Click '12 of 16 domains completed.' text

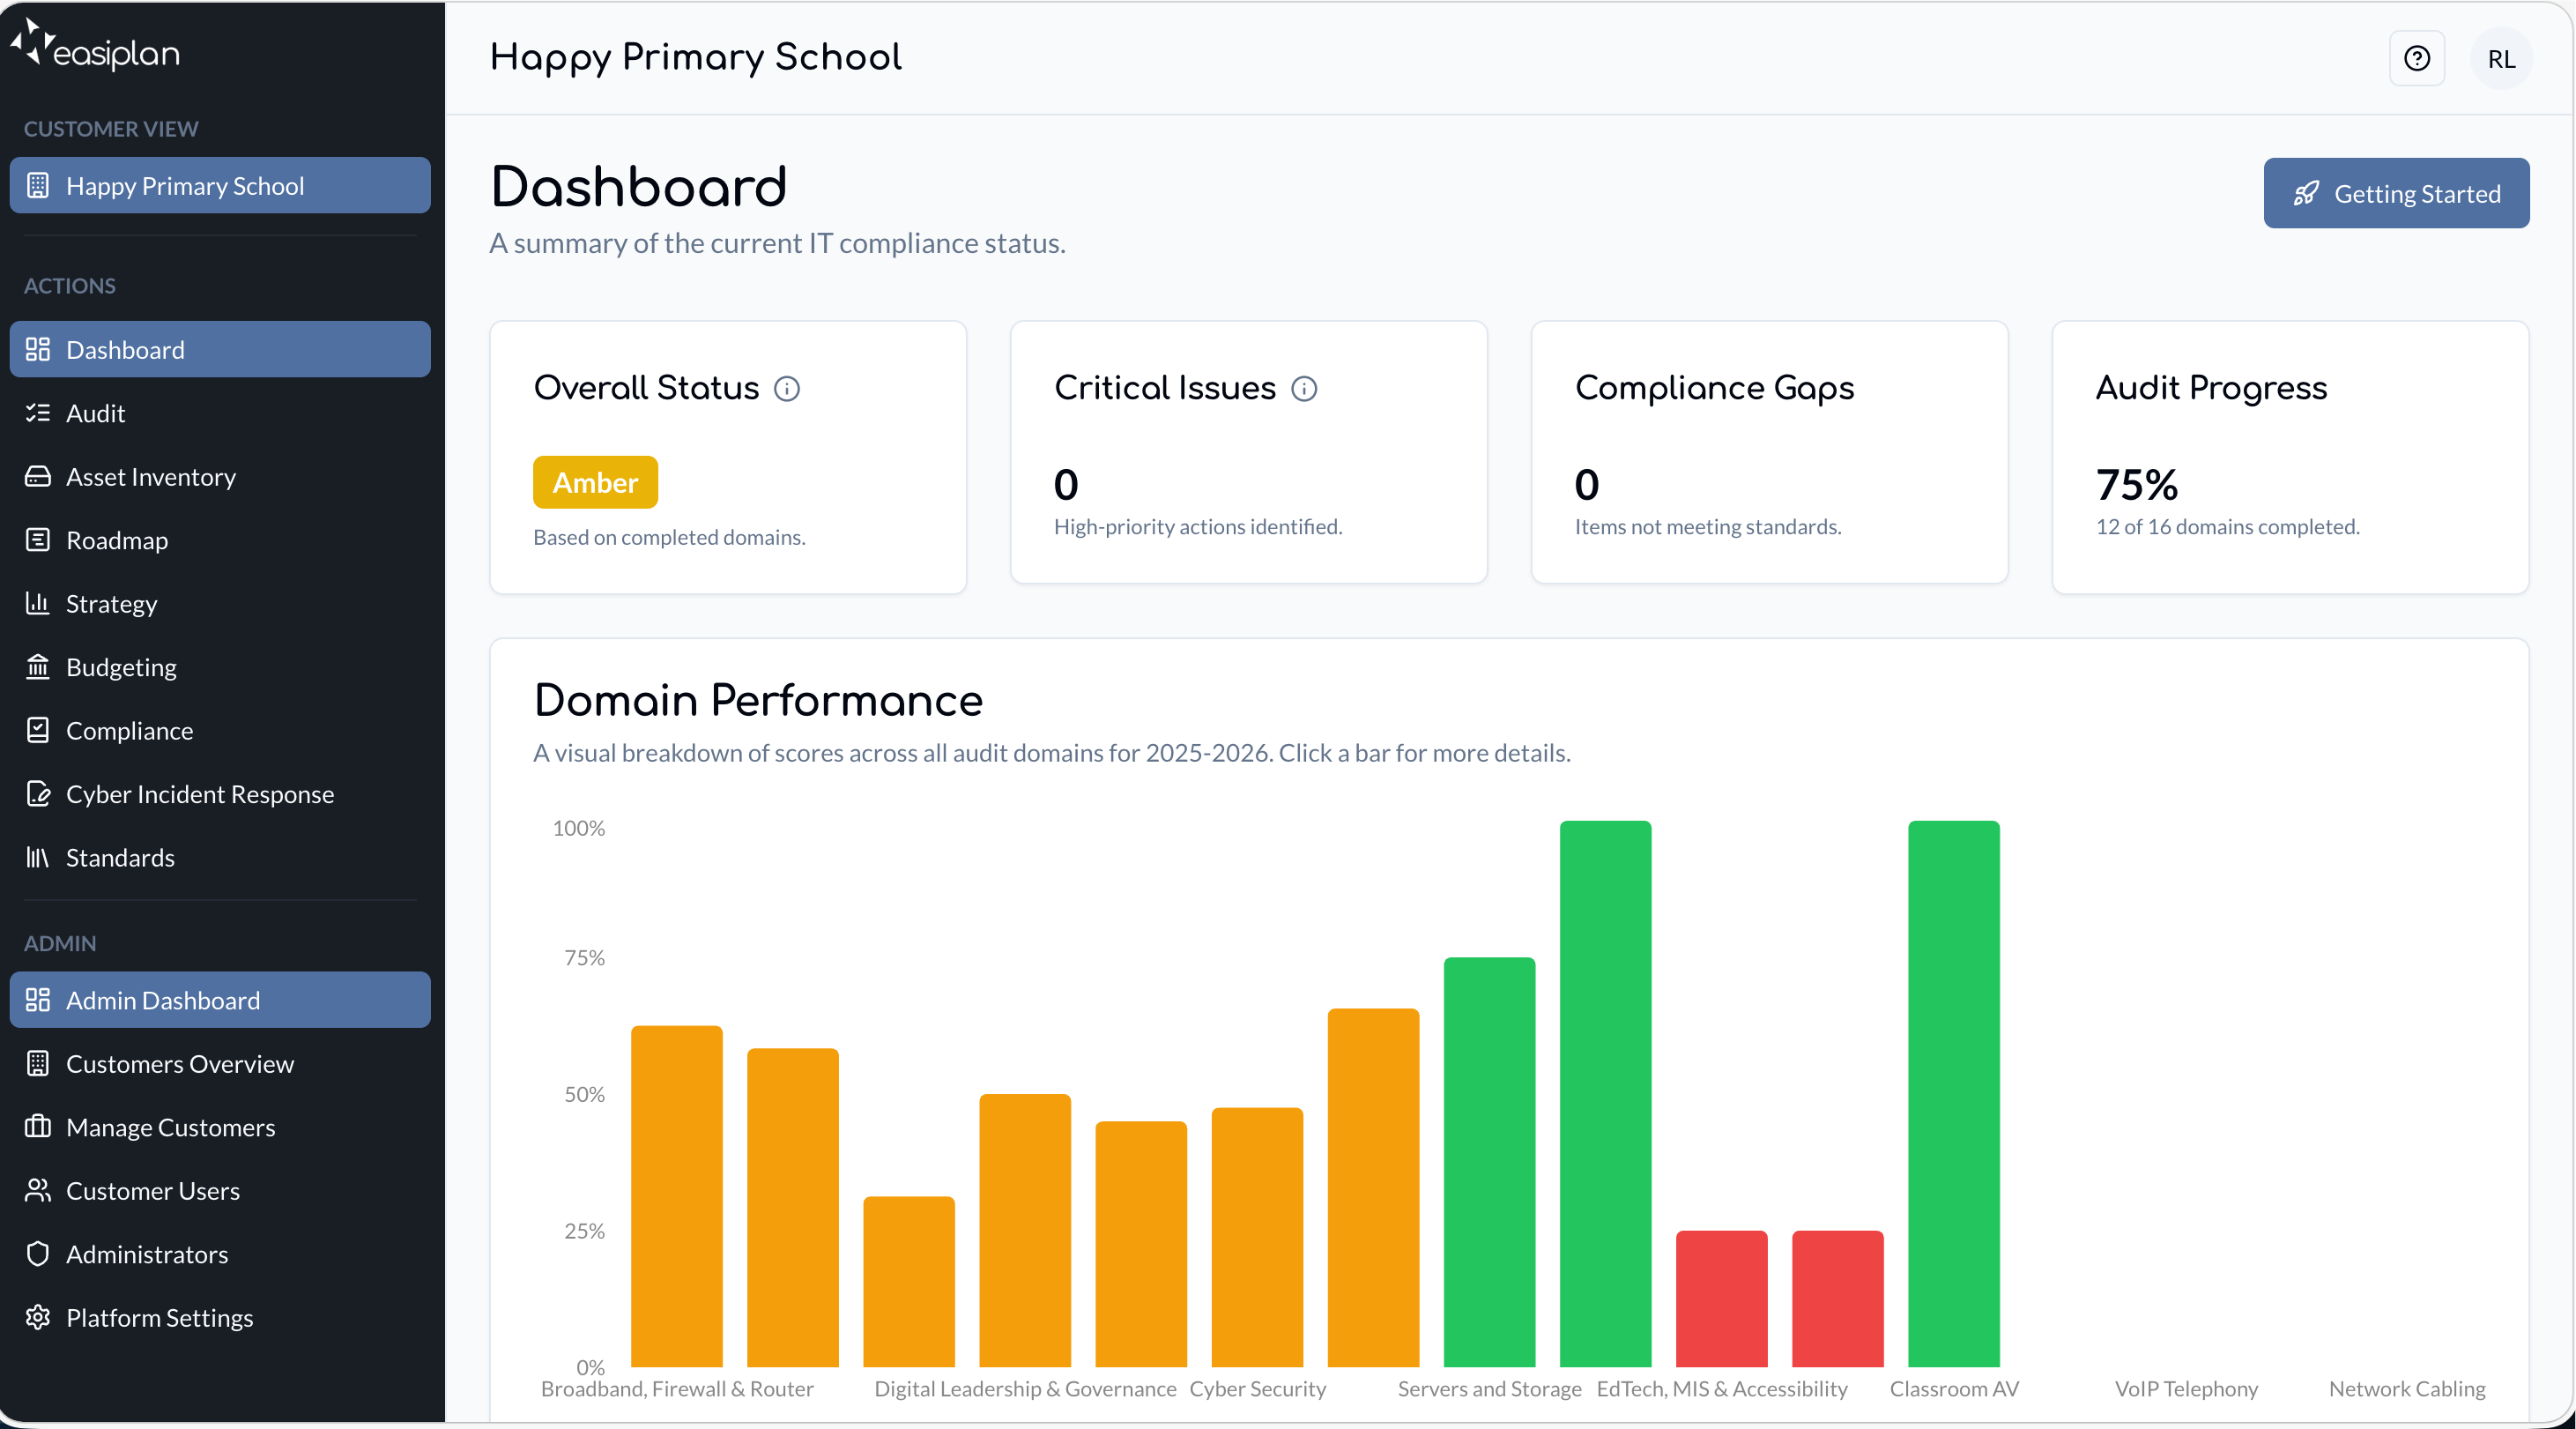[x=2227, y=526]
